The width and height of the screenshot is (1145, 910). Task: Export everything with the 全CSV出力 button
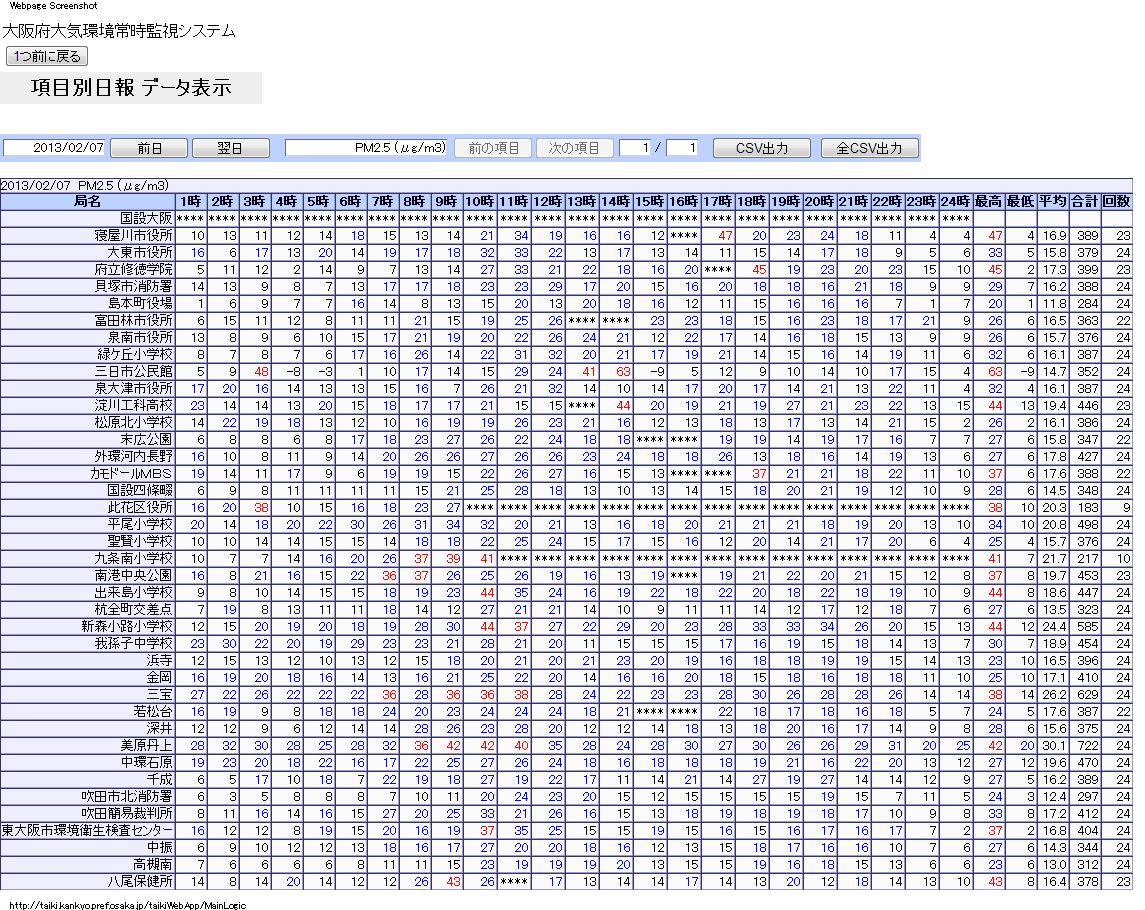tap(869, 148)
